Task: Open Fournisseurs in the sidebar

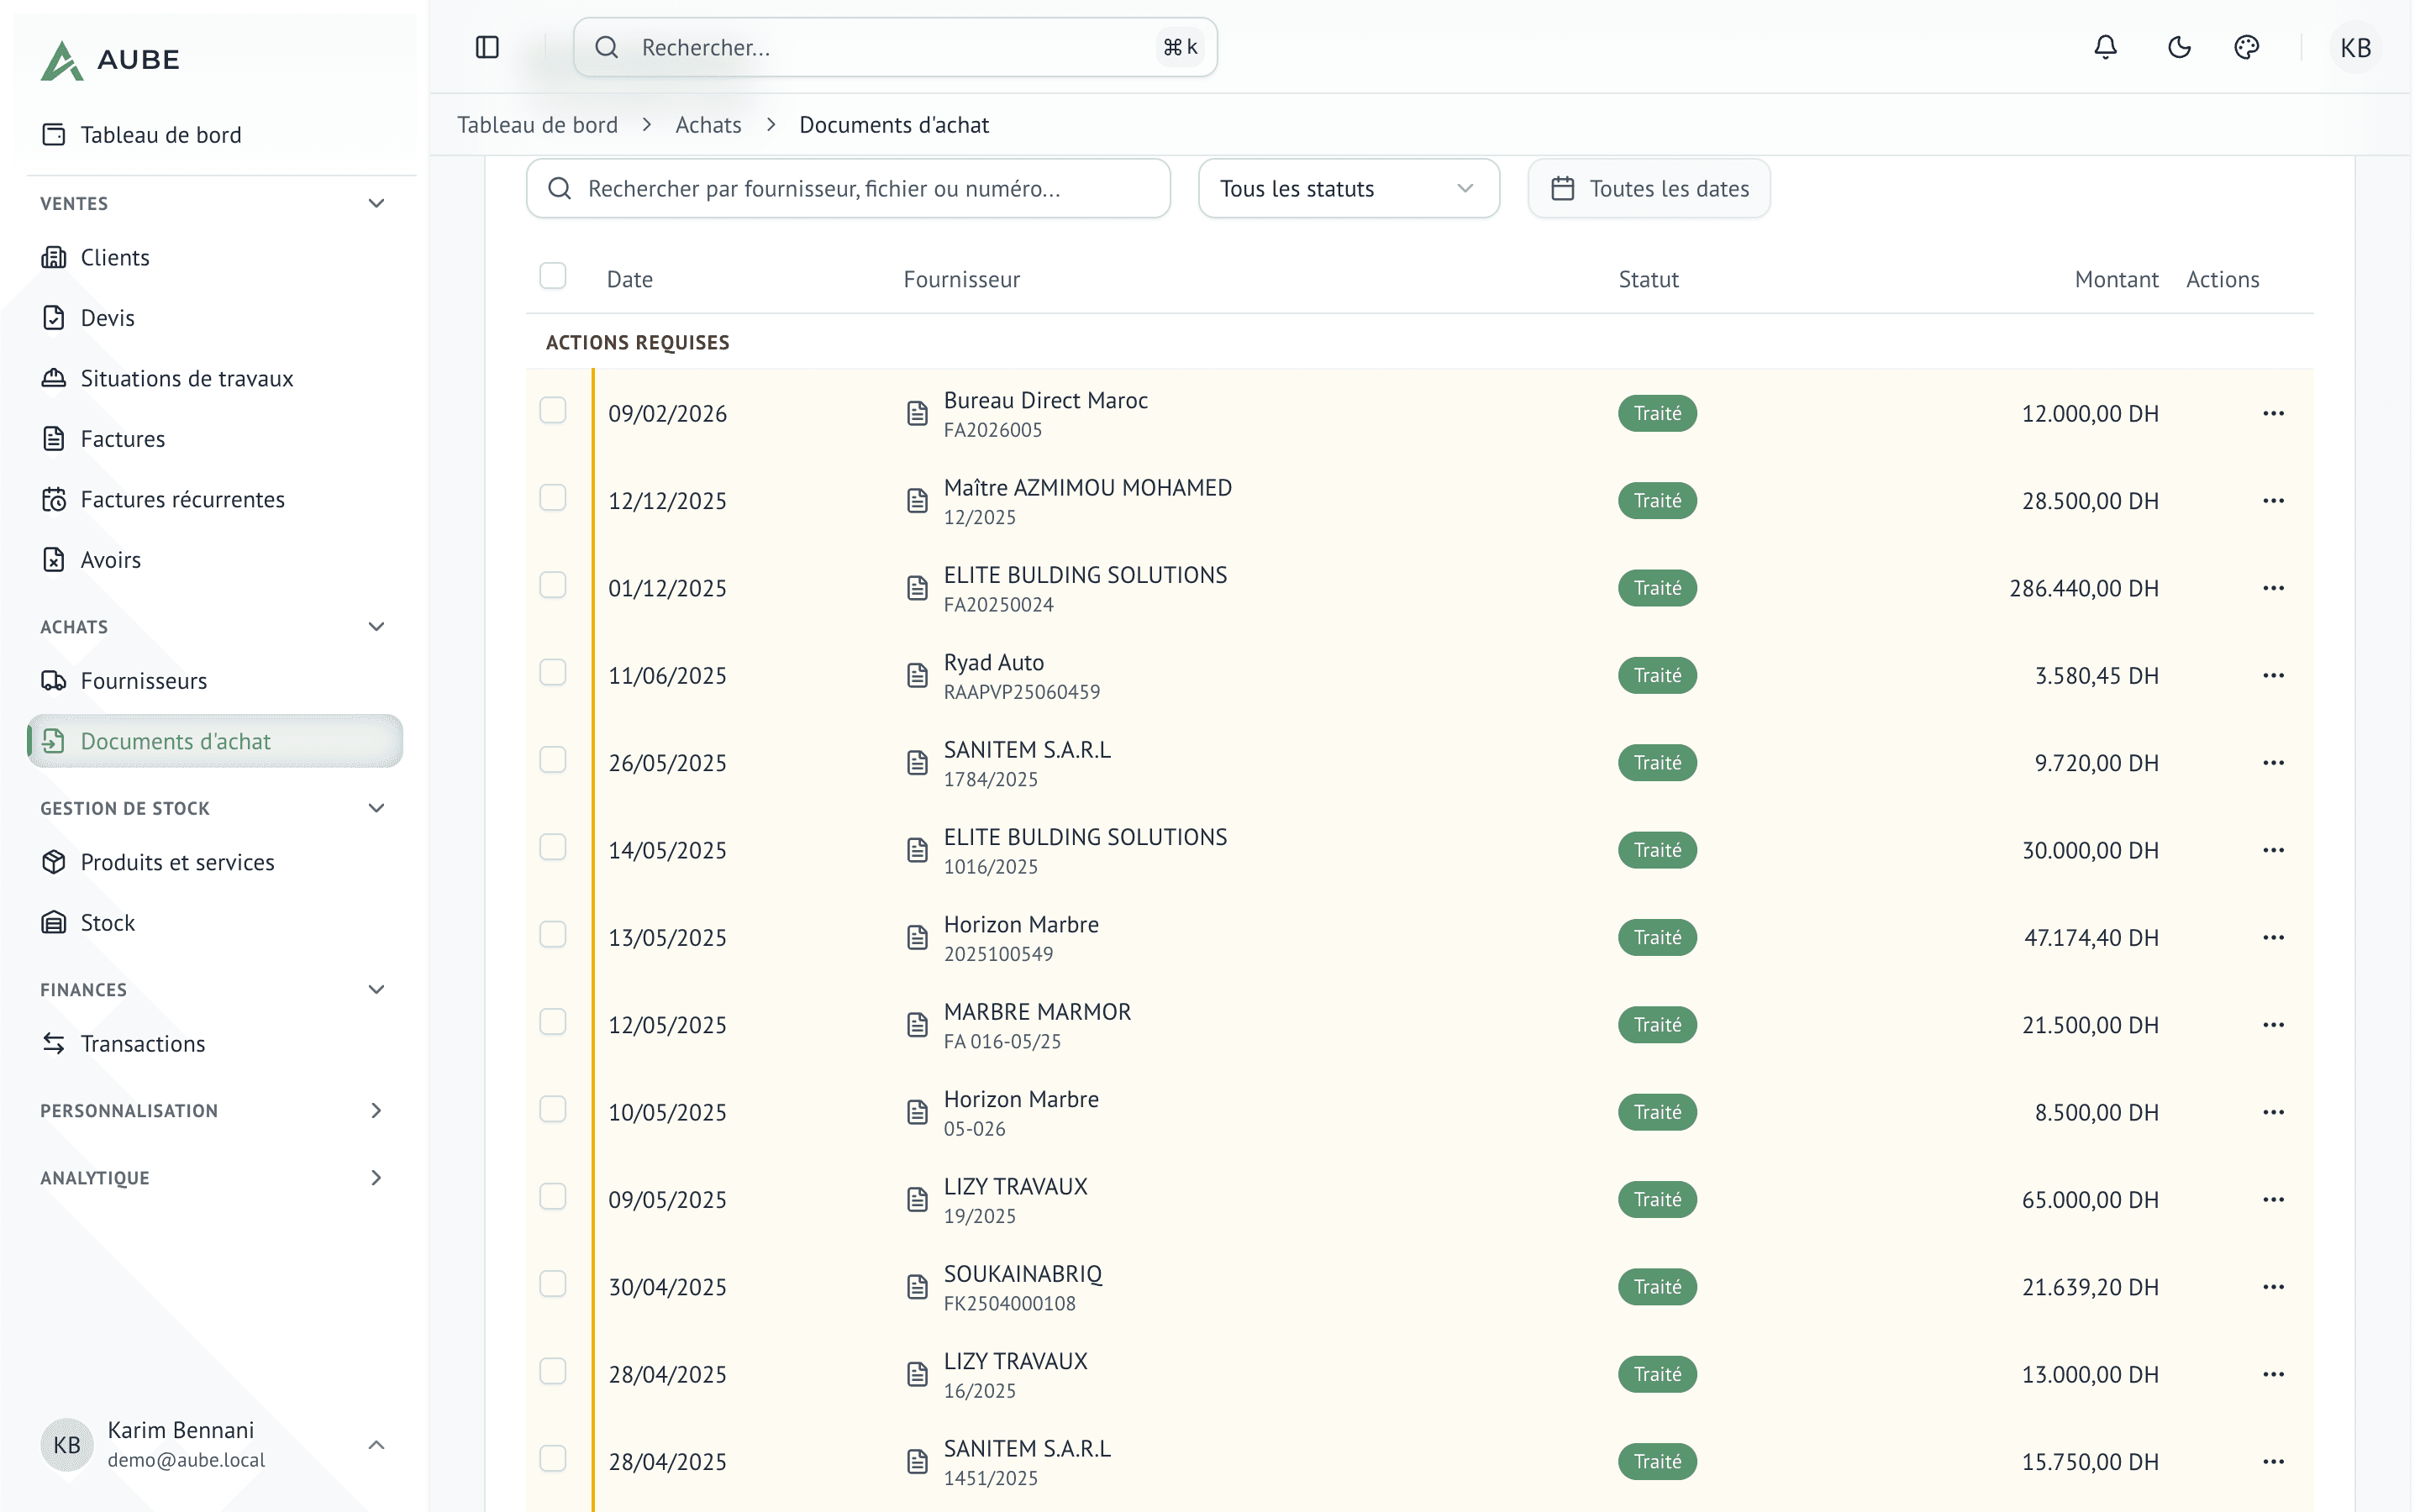Action: 214,681
